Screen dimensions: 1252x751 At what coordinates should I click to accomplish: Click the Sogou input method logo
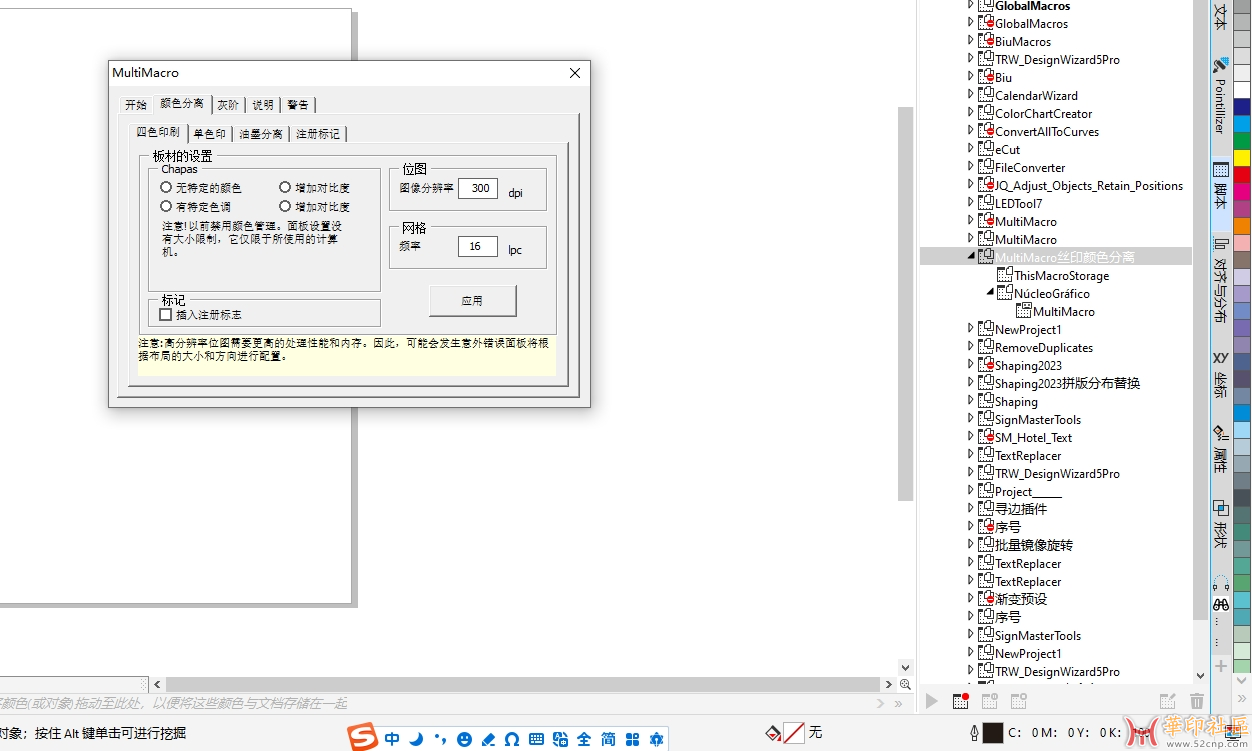click(x=363, y=738)
